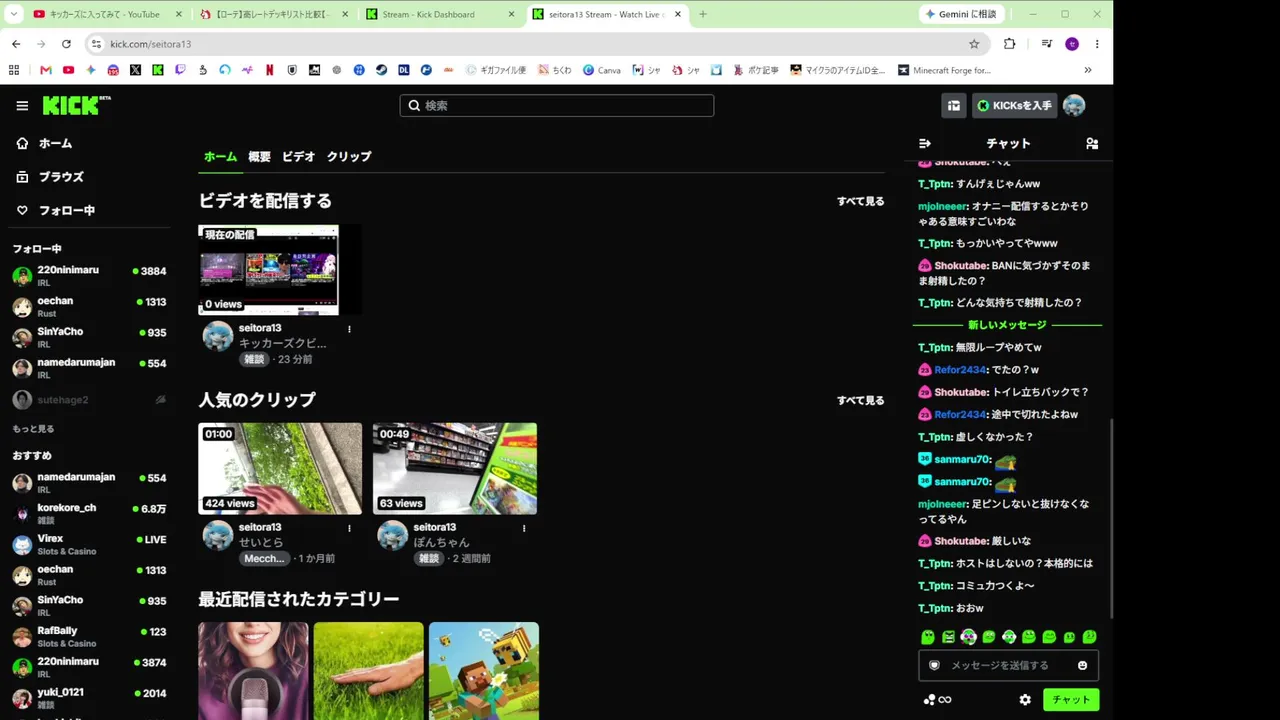Click the KICKsを入手 button
The width and height of the screenshot is (1280, 720).
1014,106
